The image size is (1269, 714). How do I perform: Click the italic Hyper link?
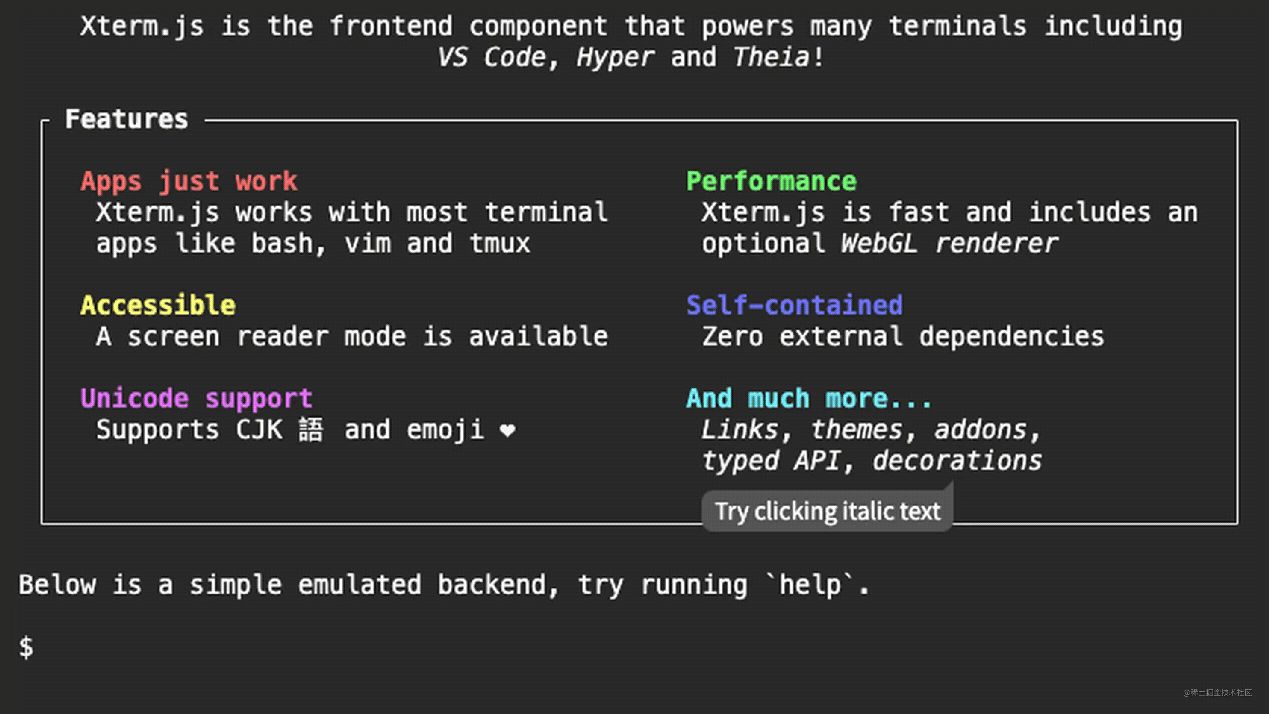[614, 57]
